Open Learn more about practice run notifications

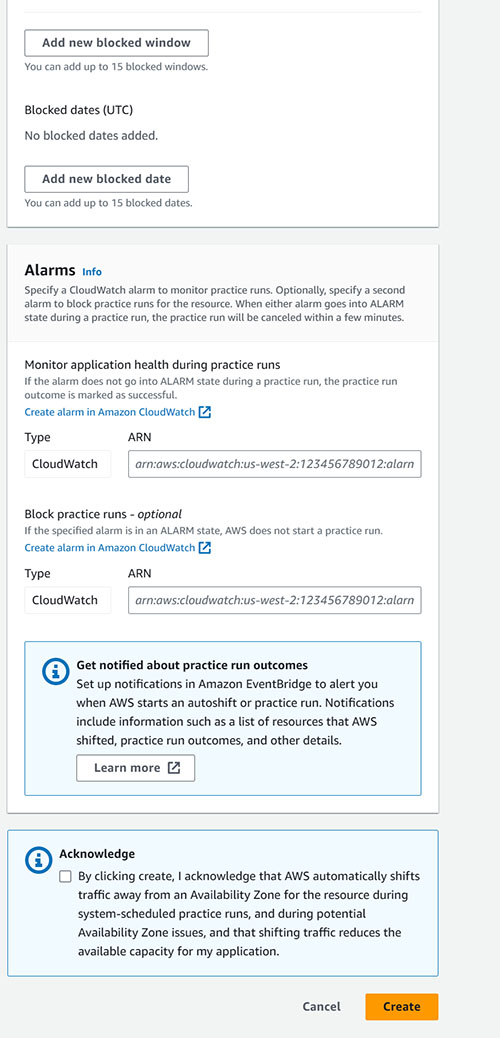136,768
